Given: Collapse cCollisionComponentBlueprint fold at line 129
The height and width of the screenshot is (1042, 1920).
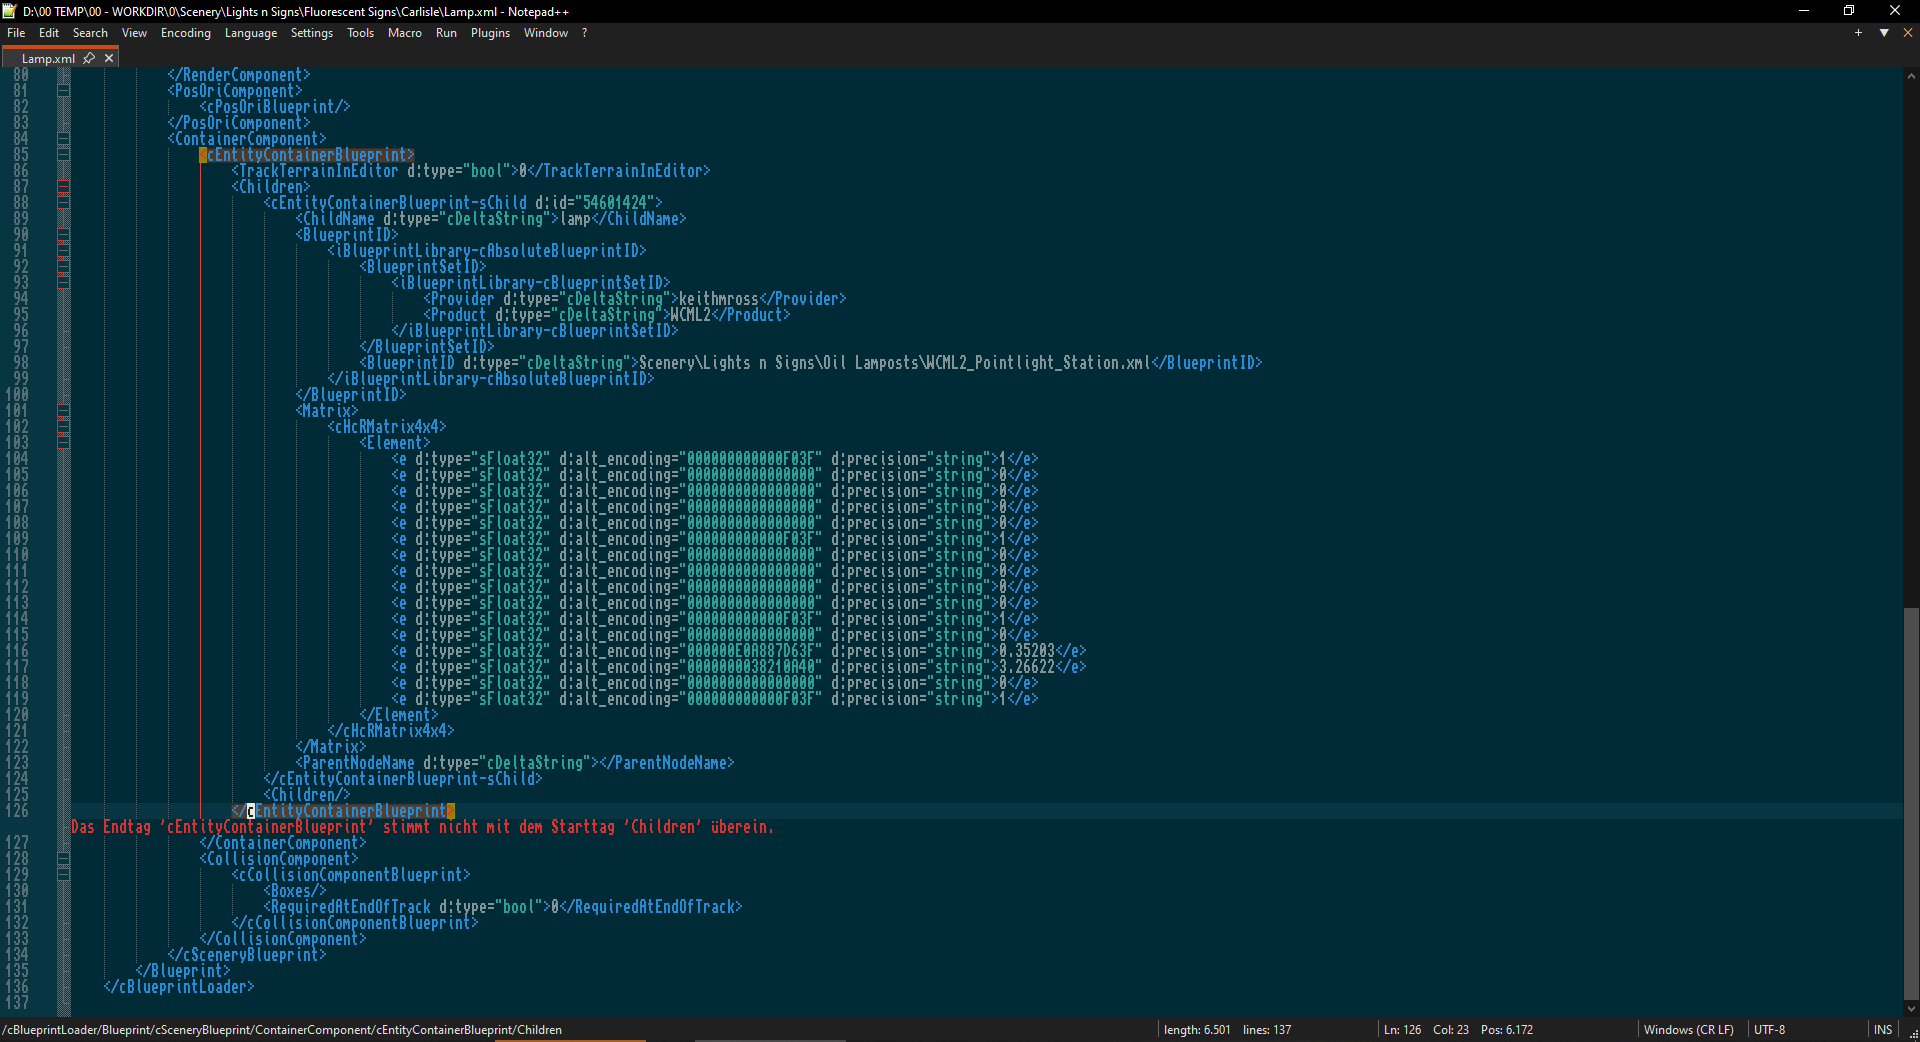Looking at the screenshot, I should [x=64, y=875].
